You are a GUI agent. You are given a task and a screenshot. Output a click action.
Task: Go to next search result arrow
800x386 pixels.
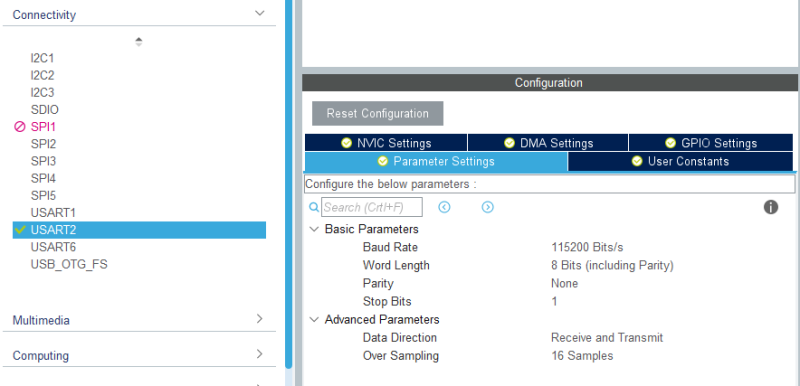(x=488, y=207)
